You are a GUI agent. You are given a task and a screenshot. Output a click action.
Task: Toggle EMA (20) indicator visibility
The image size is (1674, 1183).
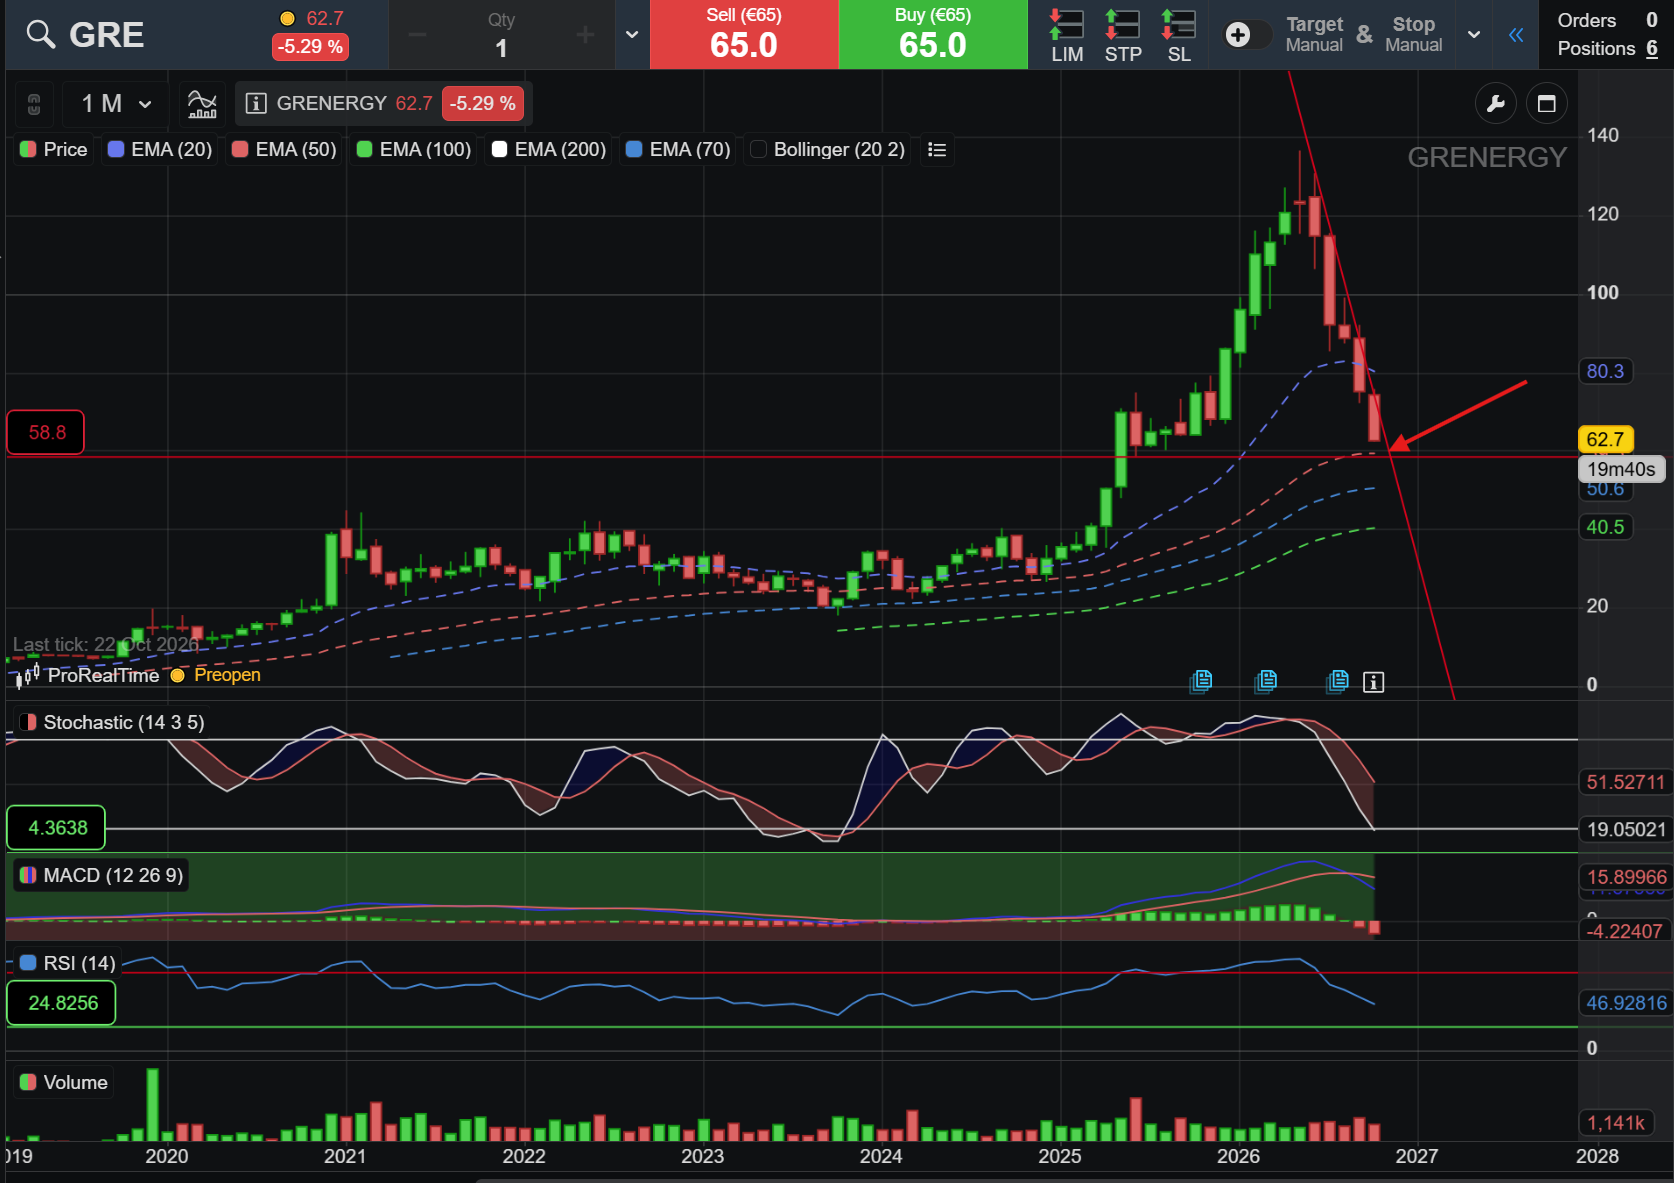tap(160, 150)
